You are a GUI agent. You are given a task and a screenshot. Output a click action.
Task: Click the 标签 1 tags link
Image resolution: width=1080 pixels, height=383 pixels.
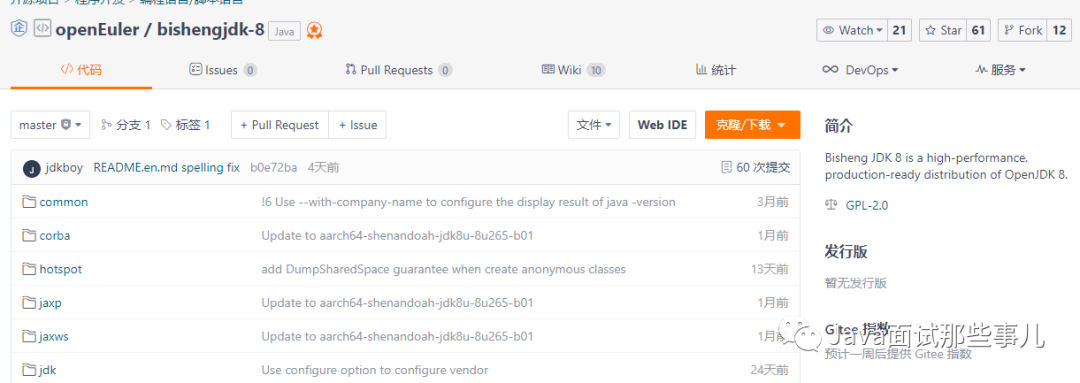[x=185, y=125]
